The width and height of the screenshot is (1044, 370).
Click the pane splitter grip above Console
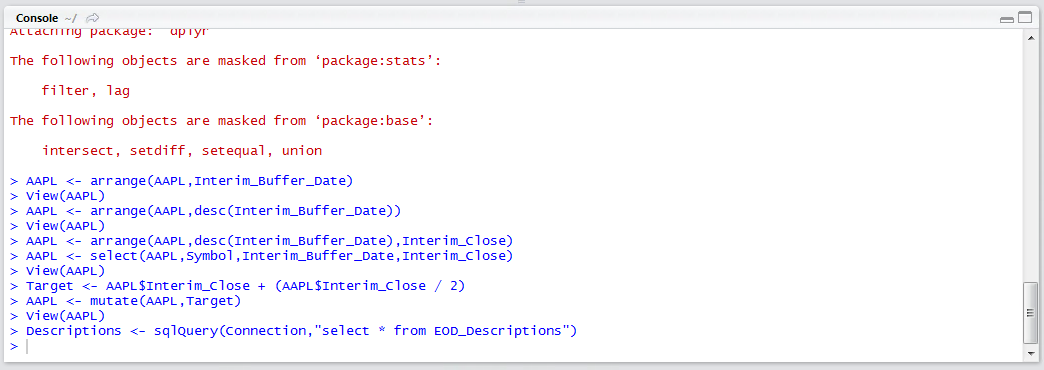click(521, 2)
